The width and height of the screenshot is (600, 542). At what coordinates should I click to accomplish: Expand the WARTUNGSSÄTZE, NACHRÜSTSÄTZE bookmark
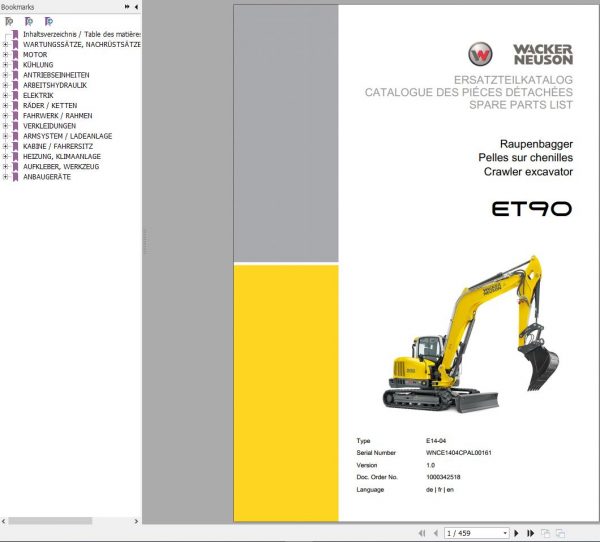[5, 44]
